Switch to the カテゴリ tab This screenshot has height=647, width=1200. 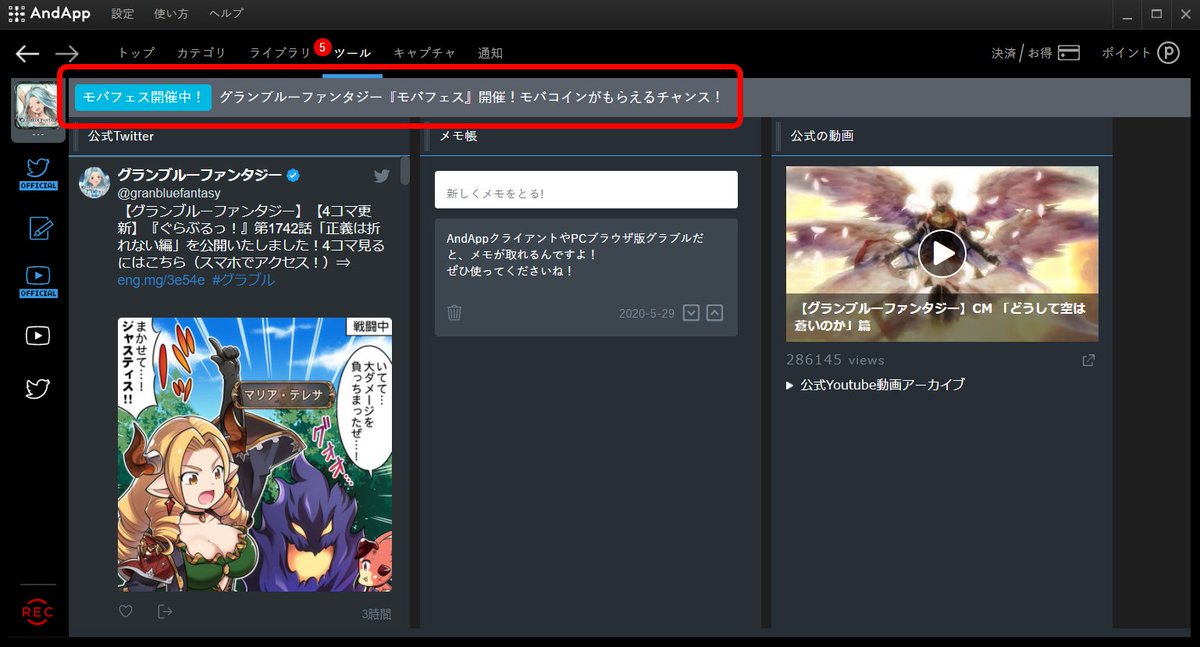pyautogui.click(x=201, y=54)
